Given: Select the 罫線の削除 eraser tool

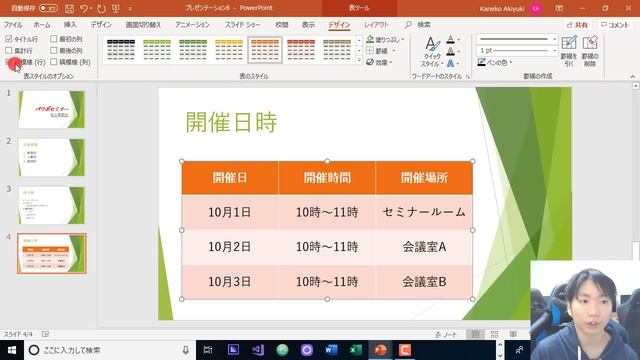Looking at the screenshot, I should click(590, 51).
